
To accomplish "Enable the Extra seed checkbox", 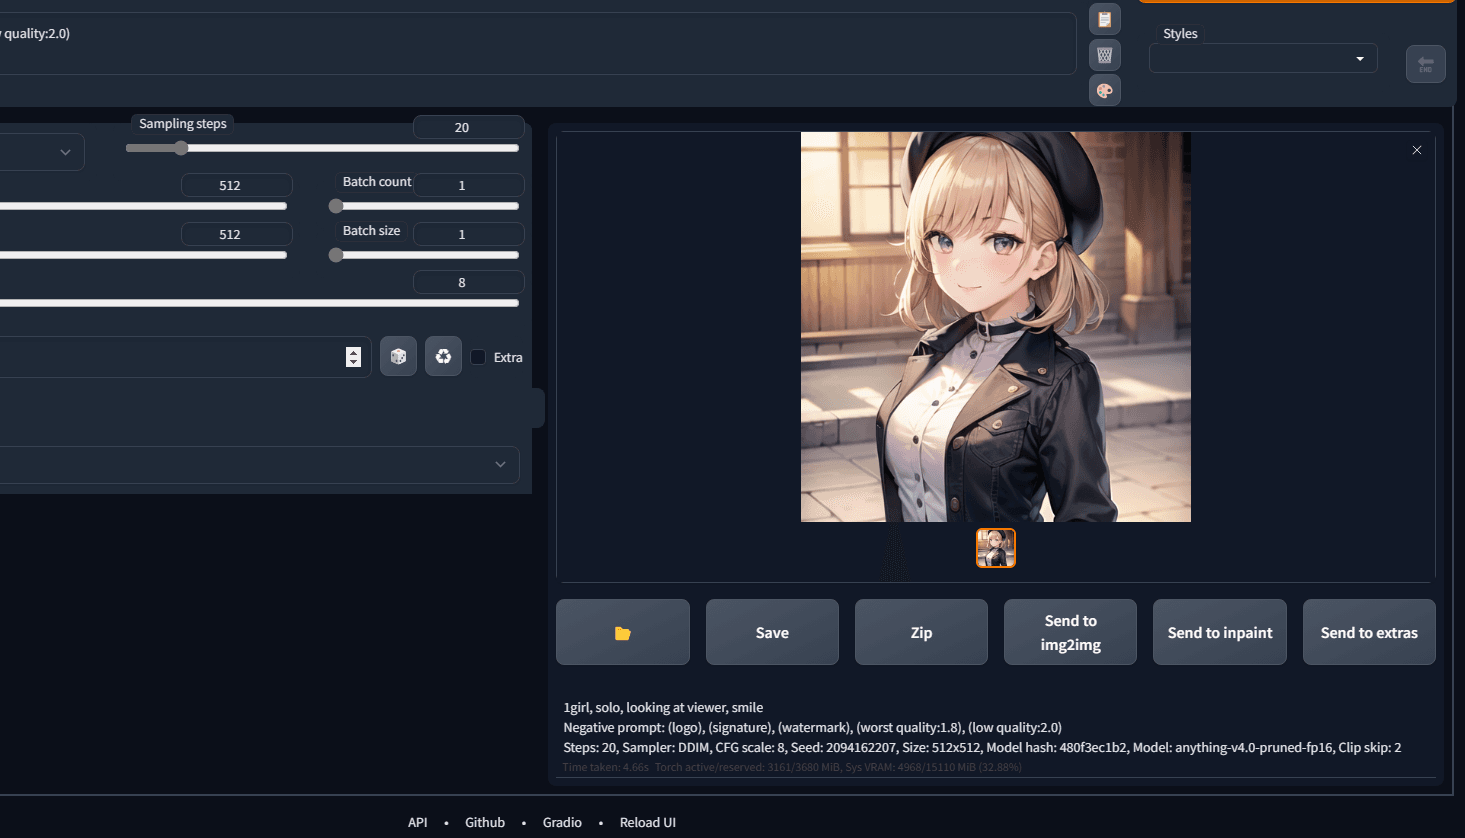I will 478,357.
